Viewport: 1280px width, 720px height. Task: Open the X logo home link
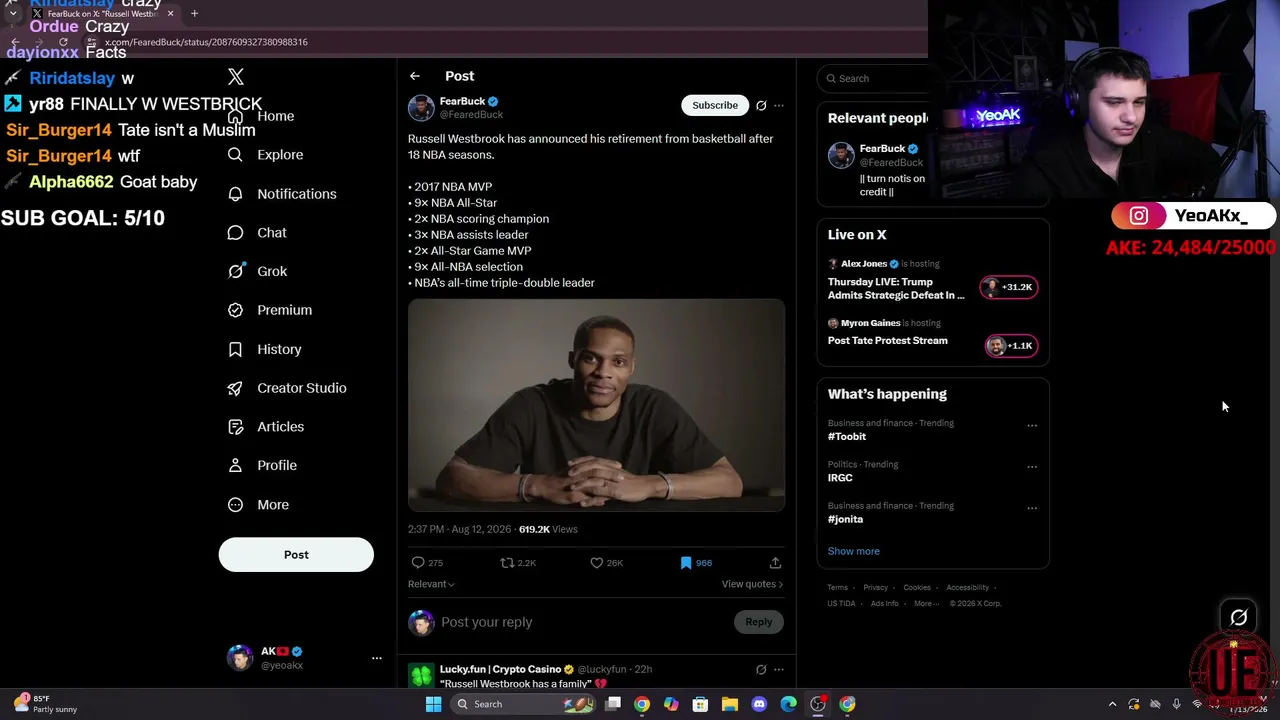pos(236,77)
